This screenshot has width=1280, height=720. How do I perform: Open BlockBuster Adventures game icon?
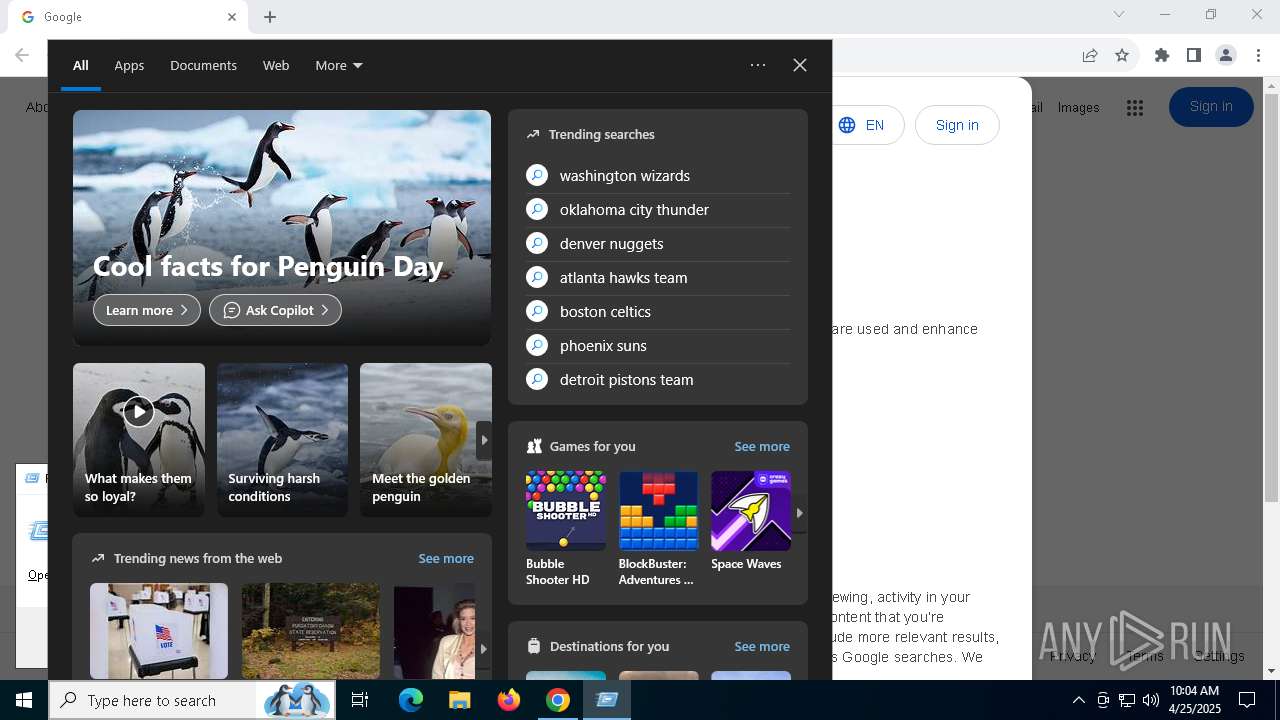(x=658, y=511)
